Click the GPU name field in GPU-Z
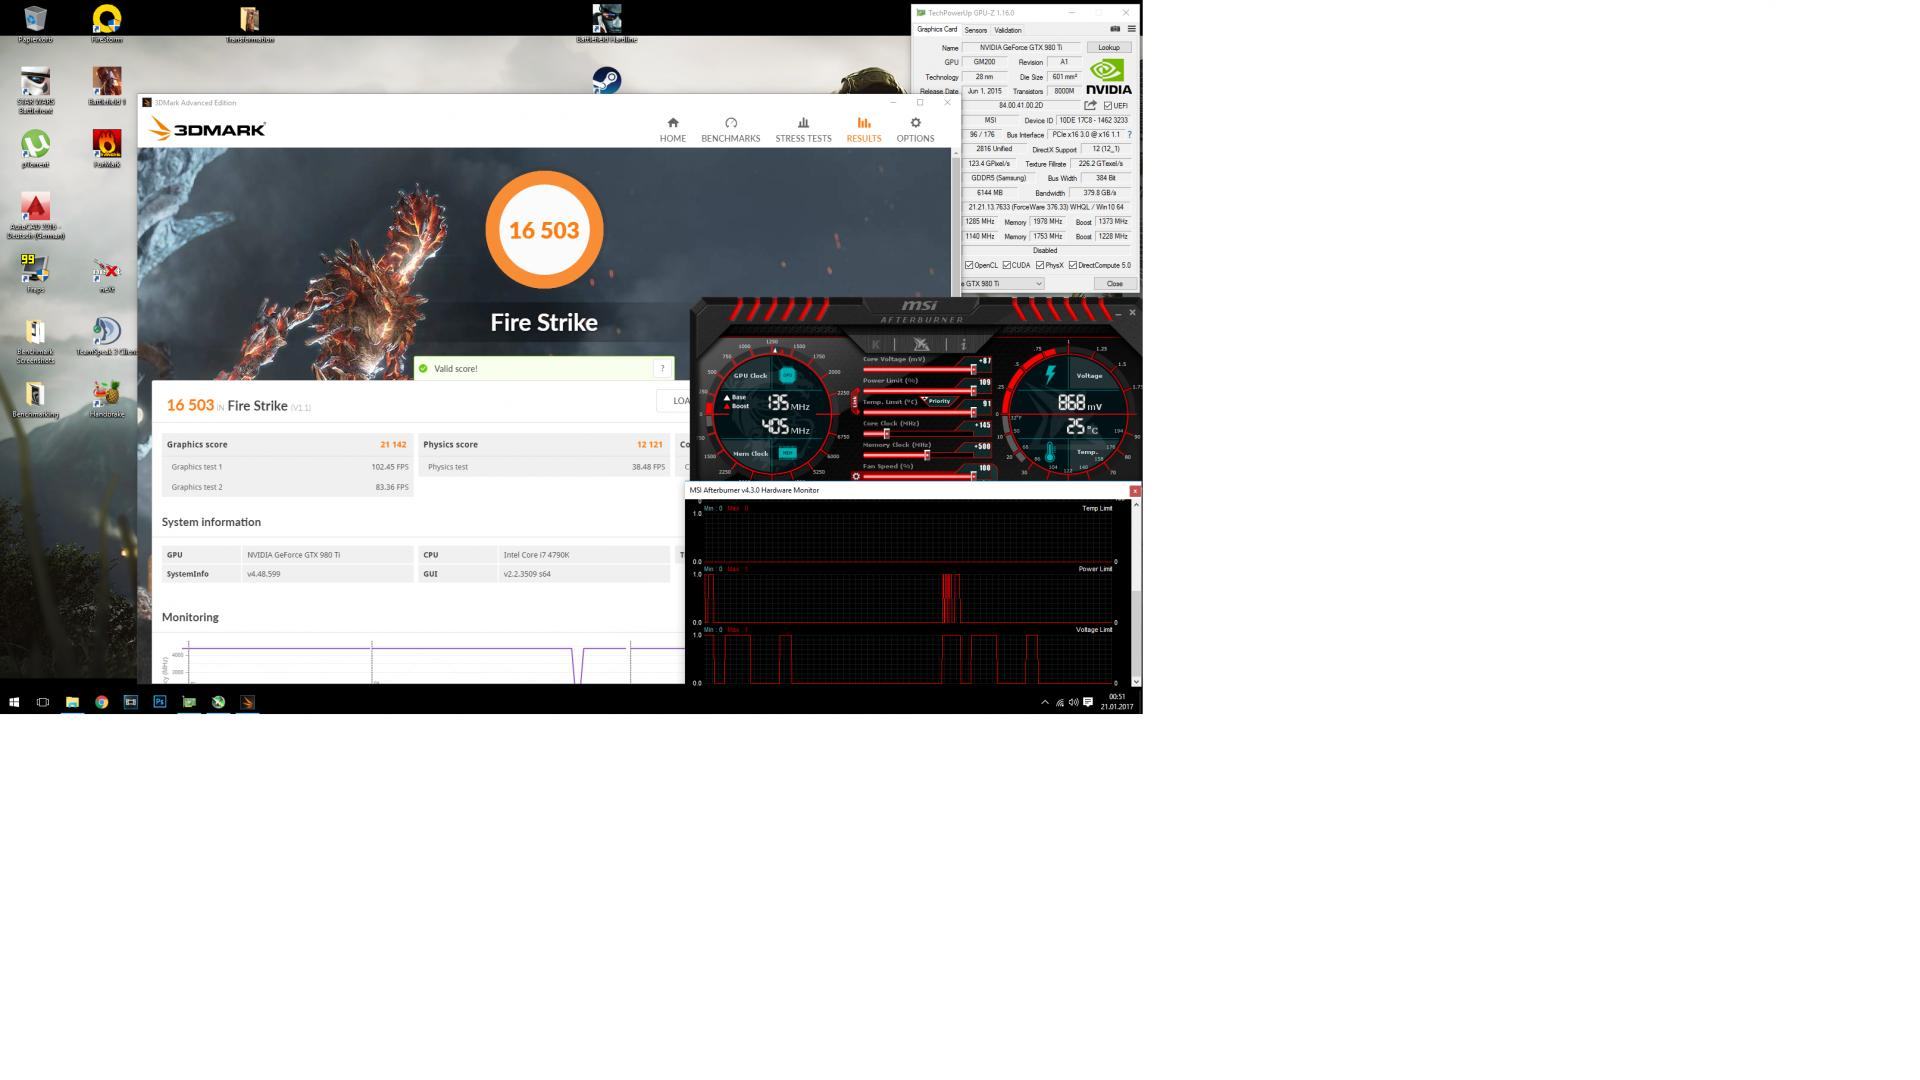This screenshot has height=1080, width=1920. [x=1021, y=47]
